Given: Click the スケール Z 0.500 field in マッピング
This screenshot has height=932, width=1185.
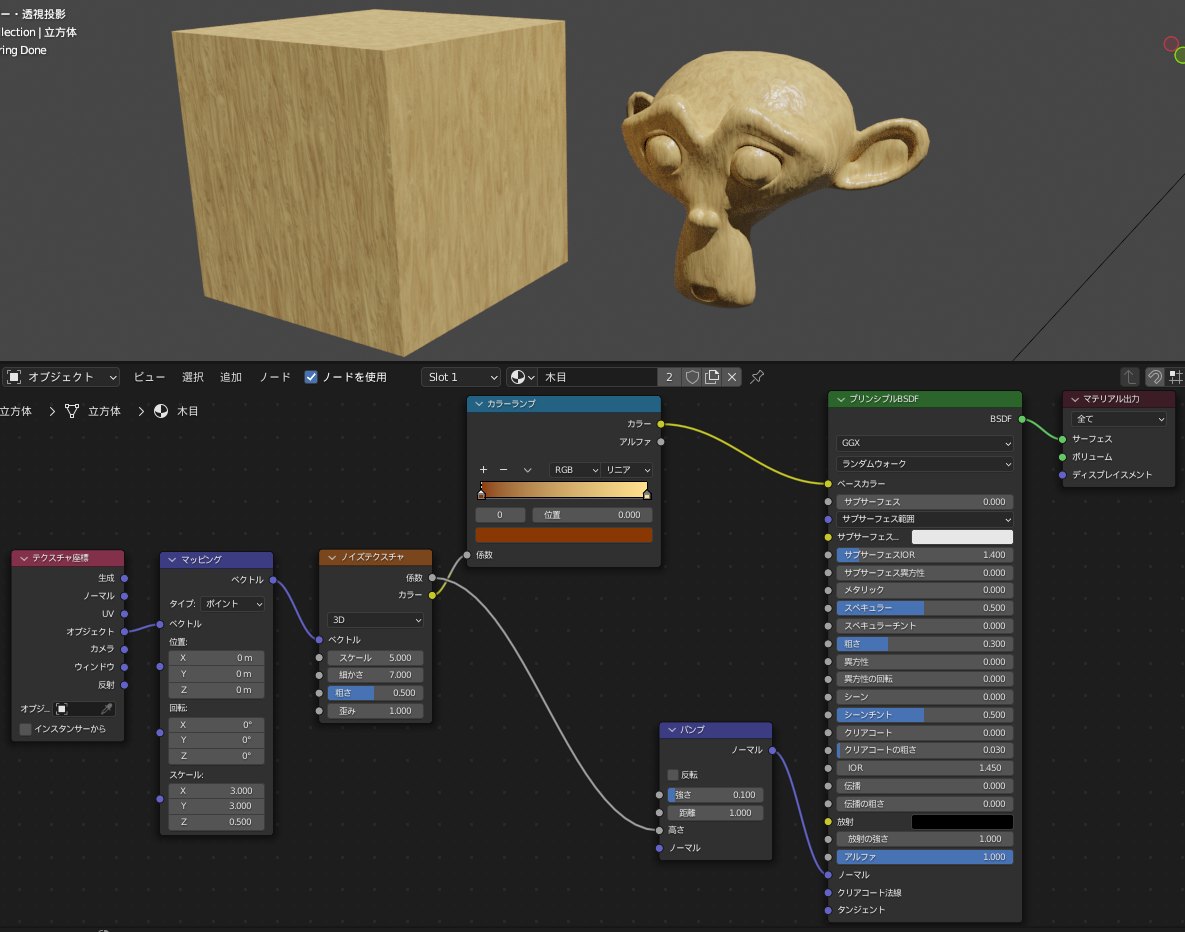Looking at the screenshot, I should (x=216, y=822).
